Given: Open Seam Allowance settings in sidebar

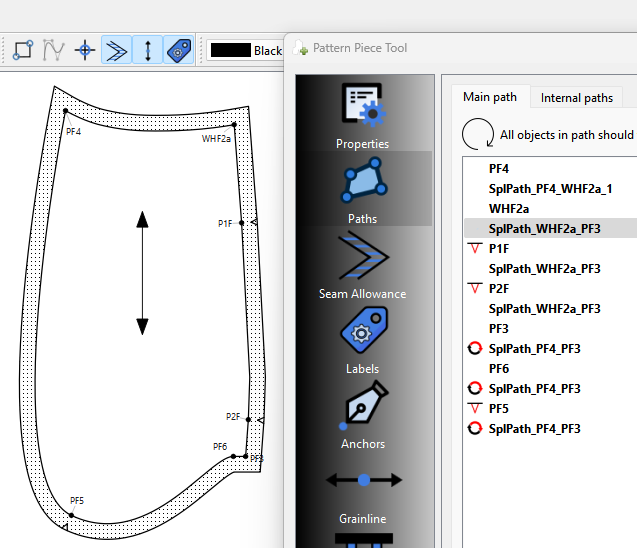Looking at the screenshot, I should [x=362, y=265].
